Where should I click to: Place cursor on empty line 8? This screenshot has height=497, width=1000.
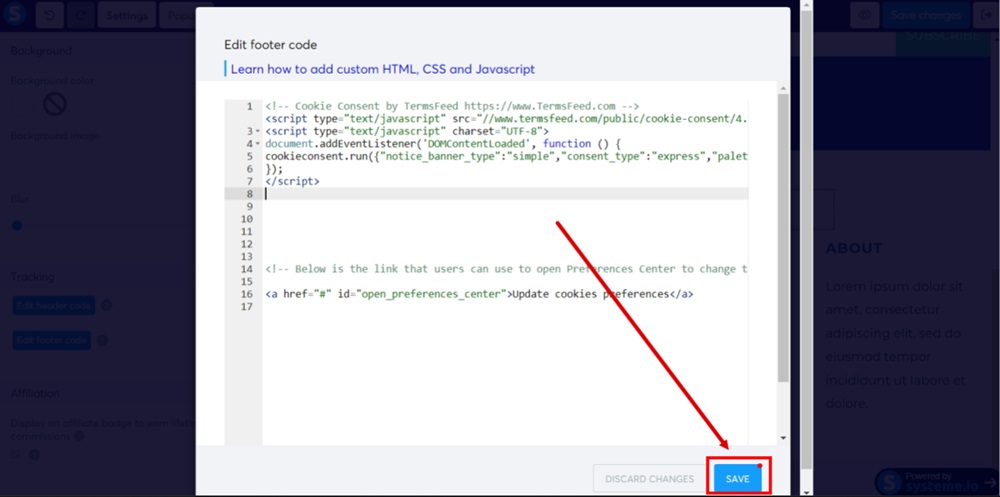pyautogui.click(x=506, y=194)
